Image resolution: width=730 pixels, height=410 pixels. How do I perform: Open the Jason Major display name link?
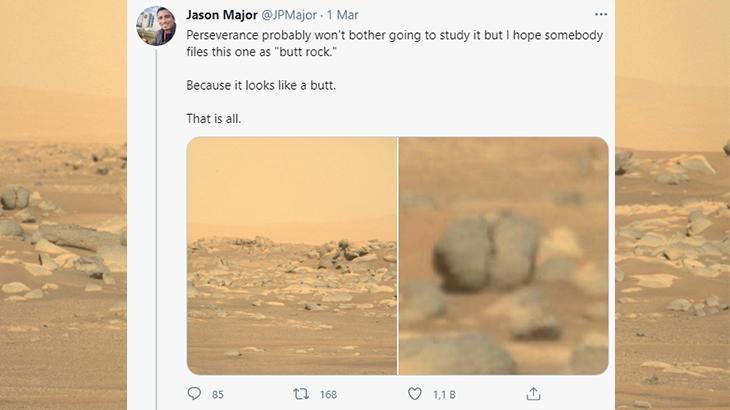point(221,15)
